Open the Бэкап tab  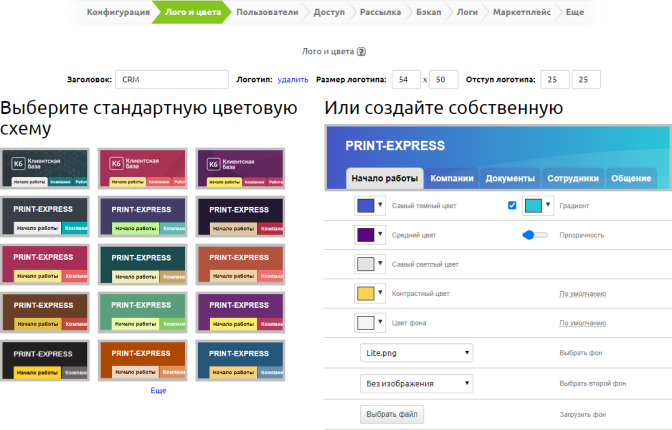click(432, 12)
